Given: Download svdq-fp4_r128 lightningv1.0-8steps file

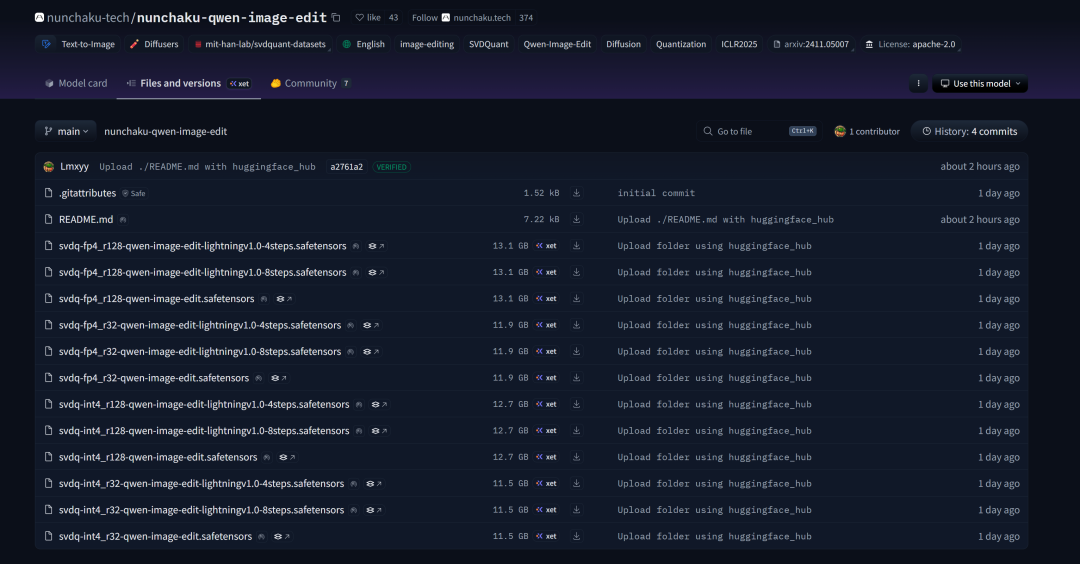Looking at the screenshot, I should point(577,272).
